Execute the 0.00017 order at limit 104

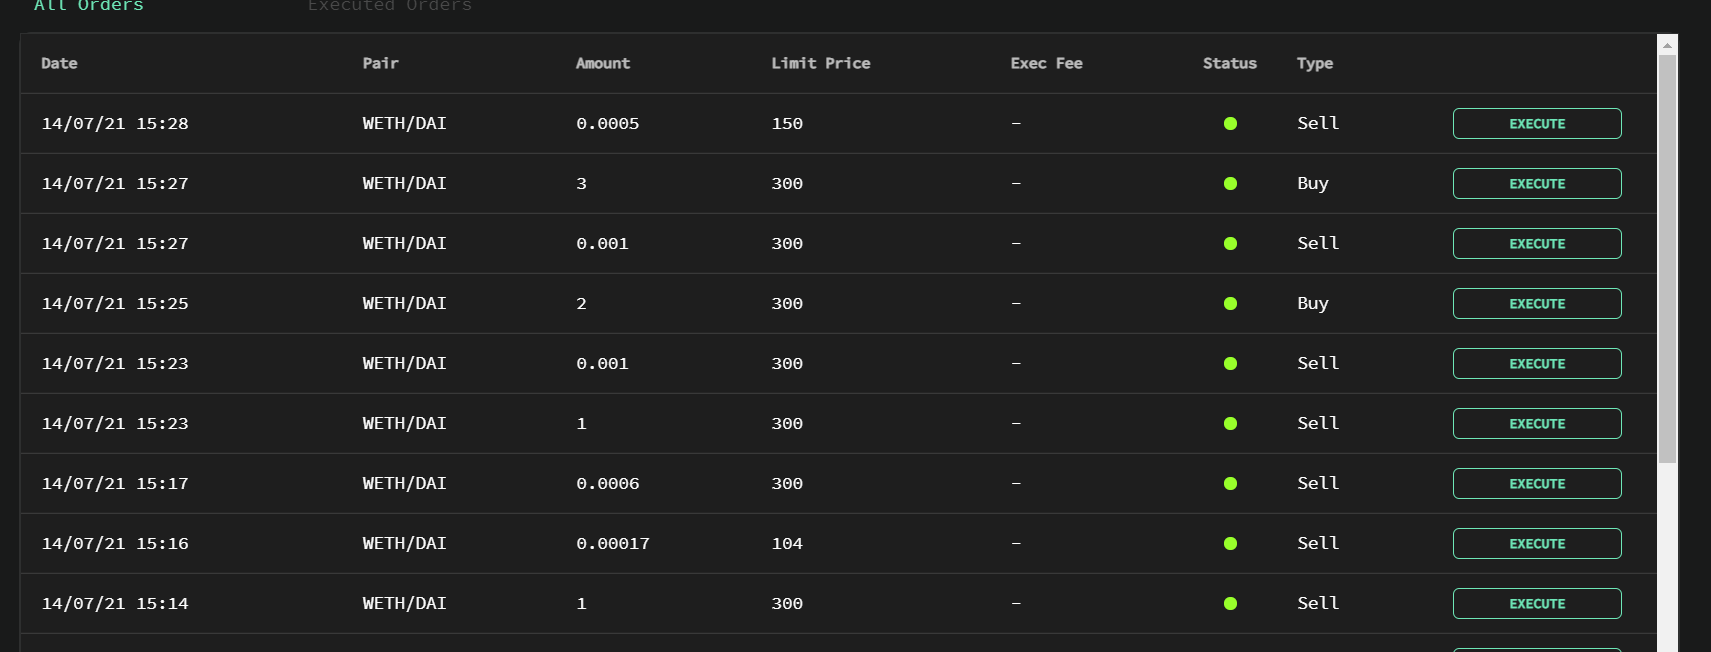[x=1536, y=544]
